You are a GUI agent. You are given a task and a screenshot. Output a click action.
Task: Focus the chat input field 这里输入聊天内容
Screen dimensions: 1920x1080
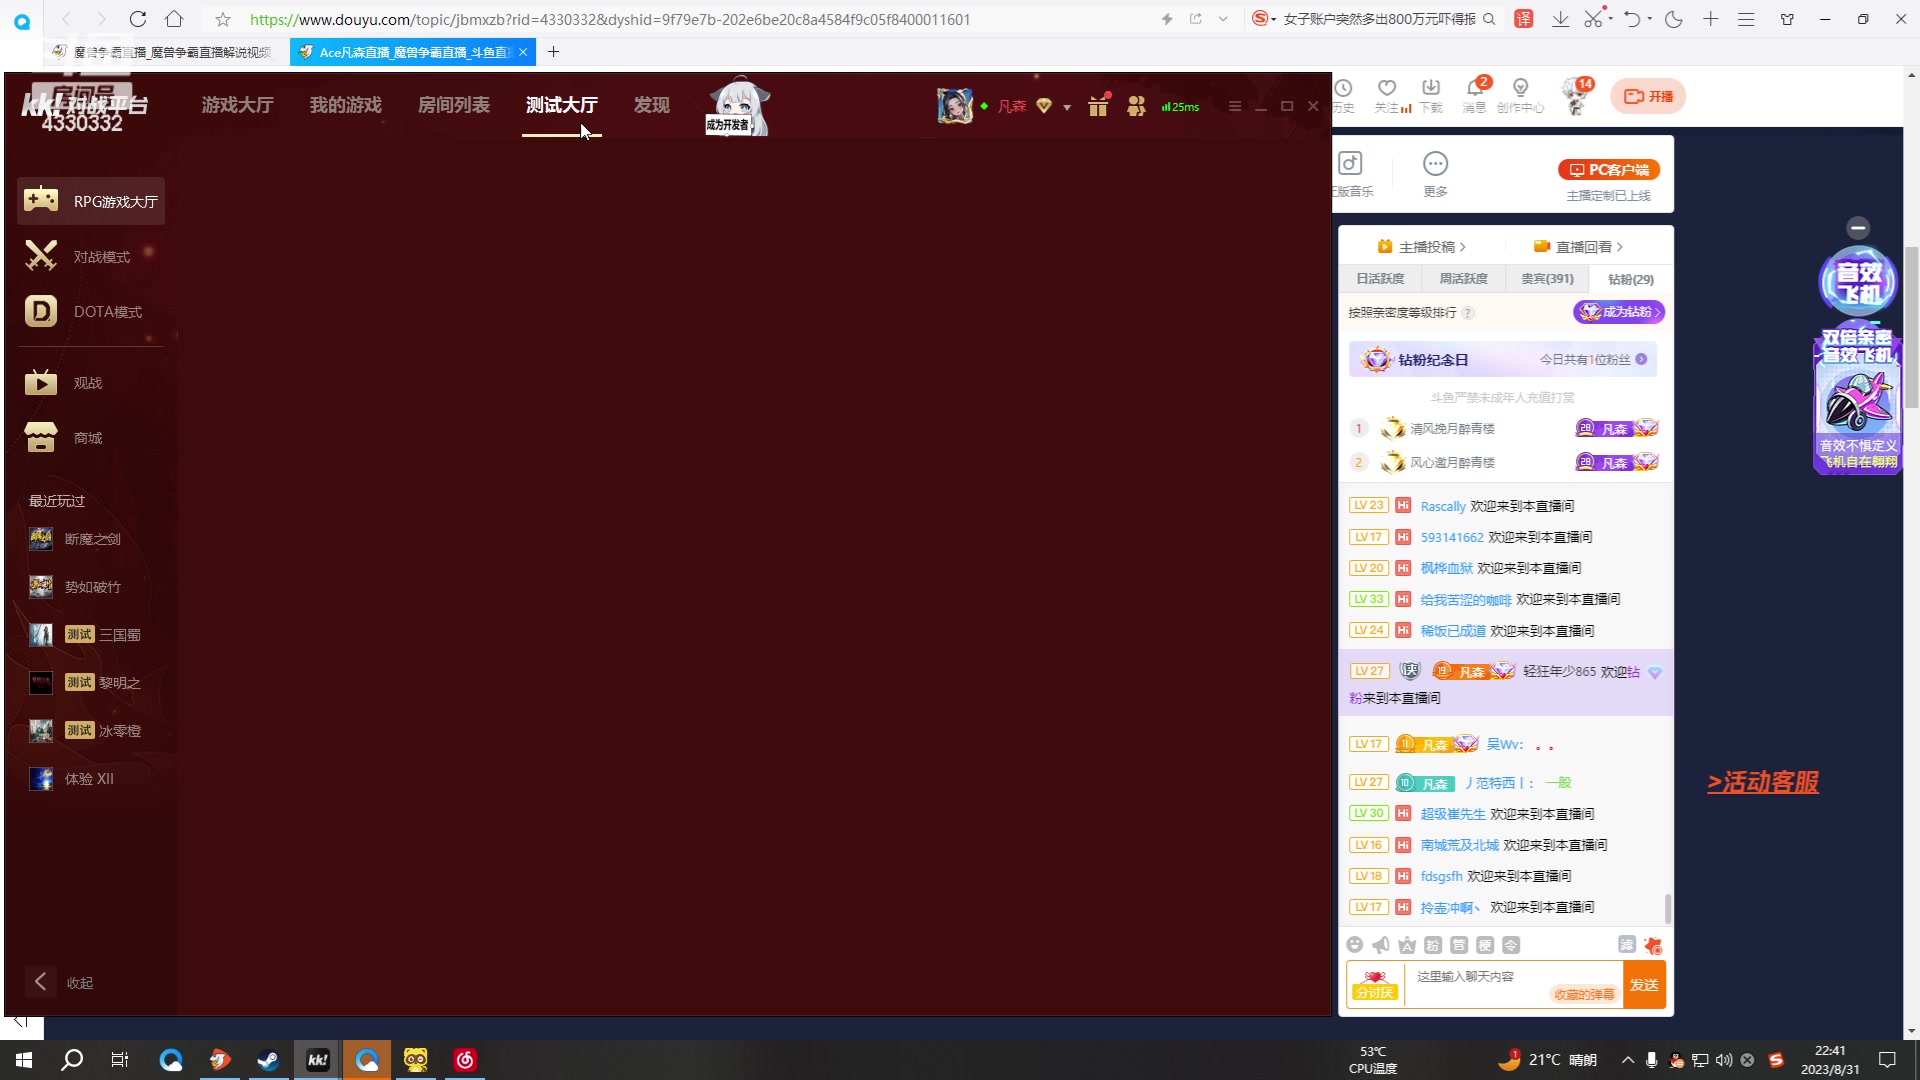coord(1514,984)
